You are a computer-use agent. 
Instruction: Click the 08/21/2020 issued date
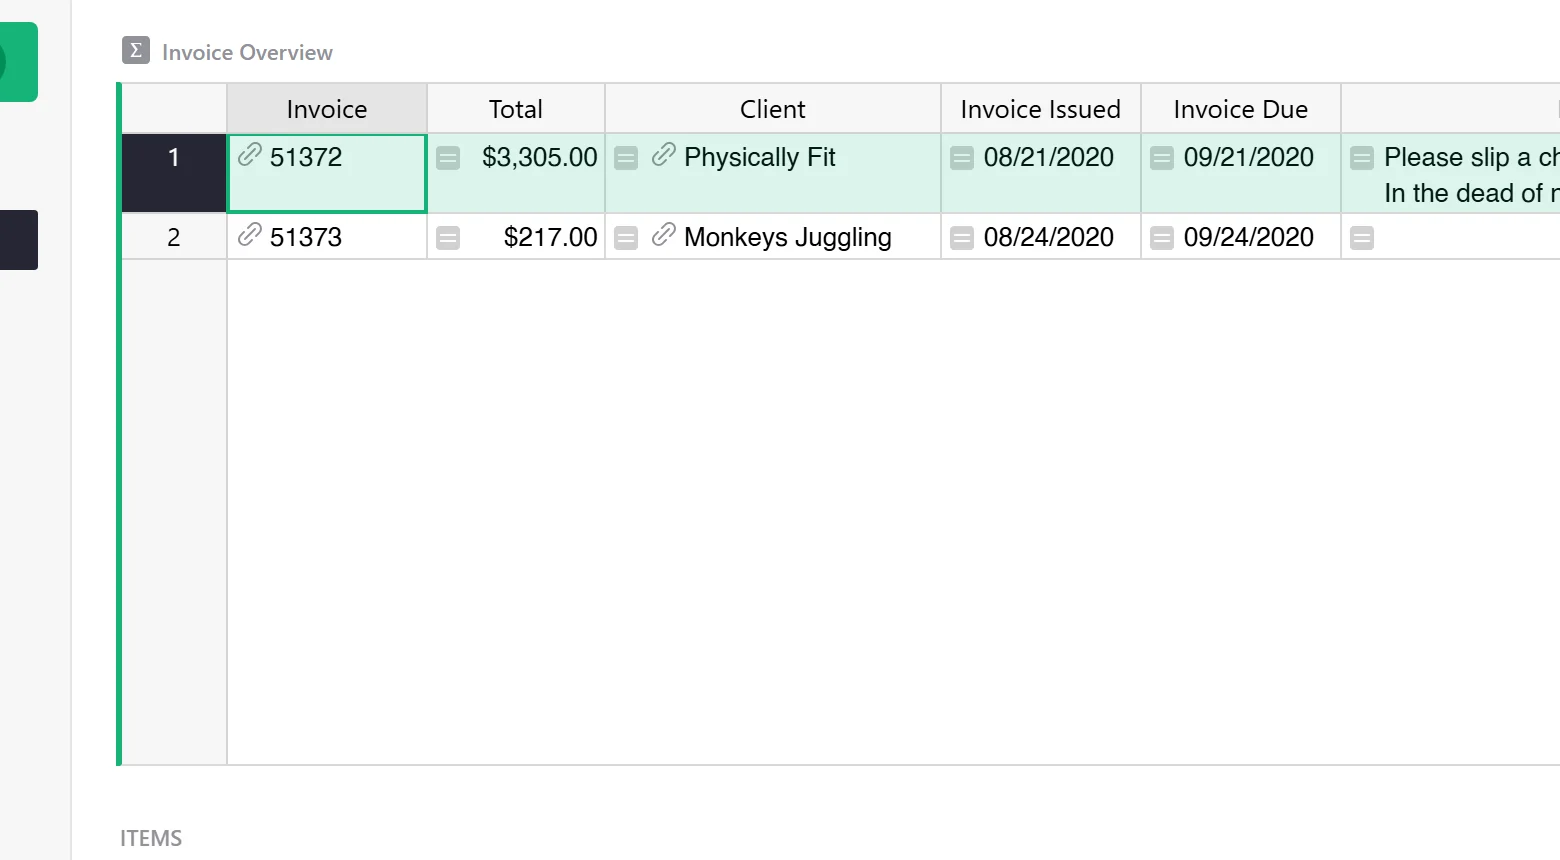(1041, 173)
